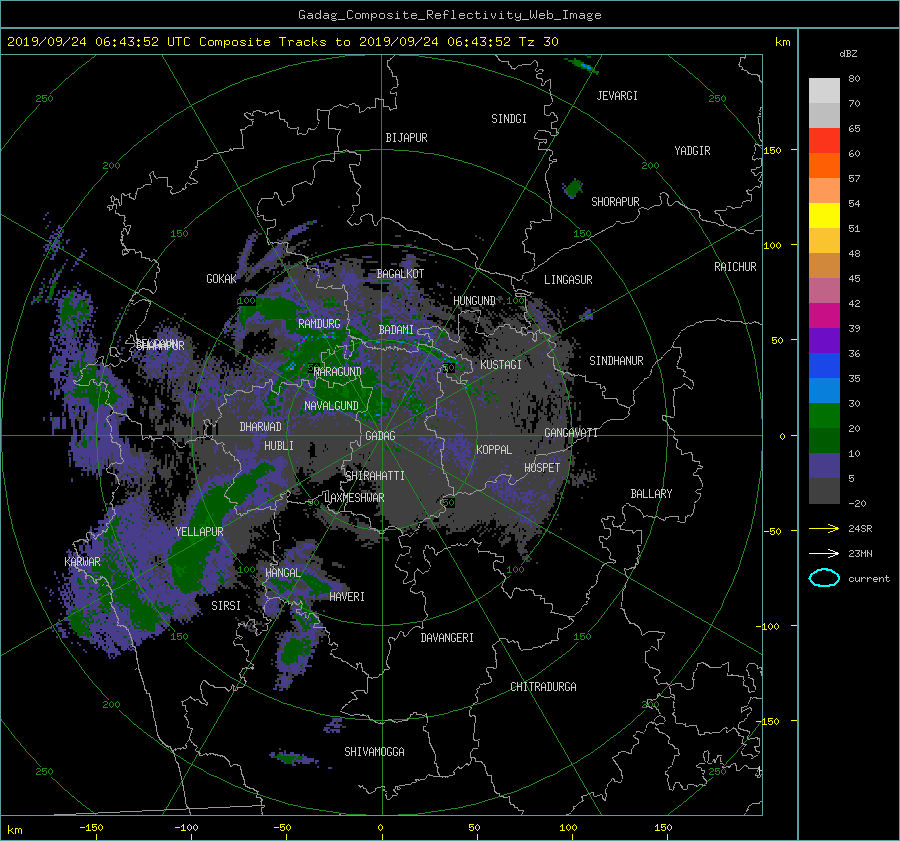The image size is (900, 841).
Task: Click the SIRSI city label
Action: pyautogui.click(x=226, y=606)
